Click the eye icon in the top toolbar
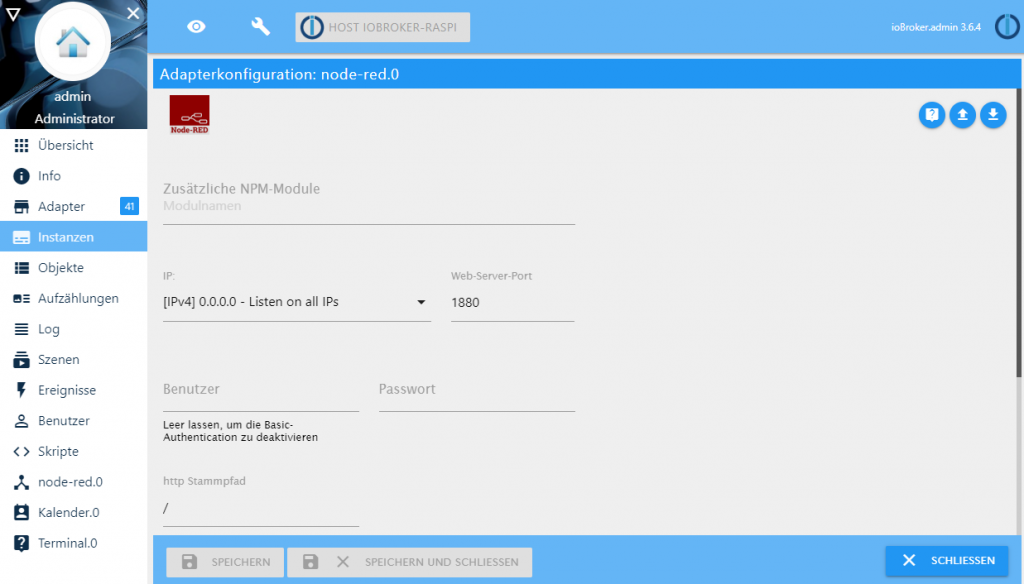The image size is (1024, 584). click(196, 27)
